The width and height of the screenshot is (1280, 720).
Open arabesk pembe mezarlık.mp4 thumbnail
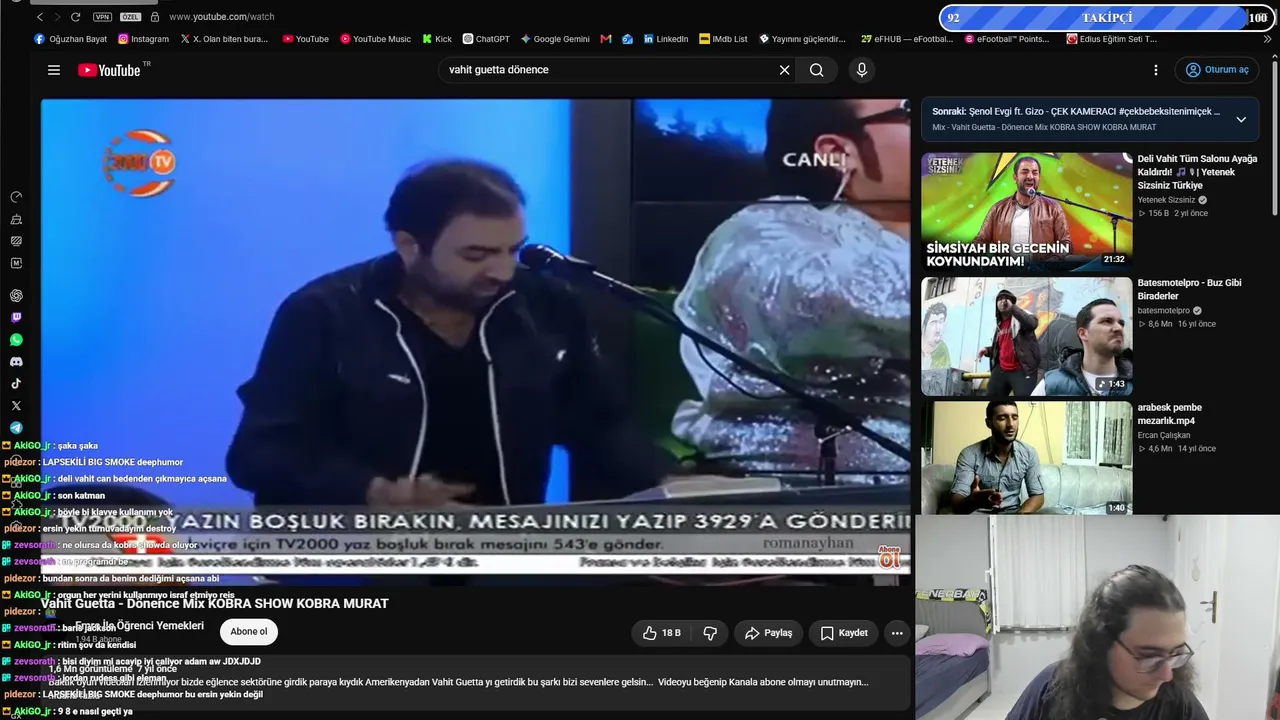(1027, 458)
